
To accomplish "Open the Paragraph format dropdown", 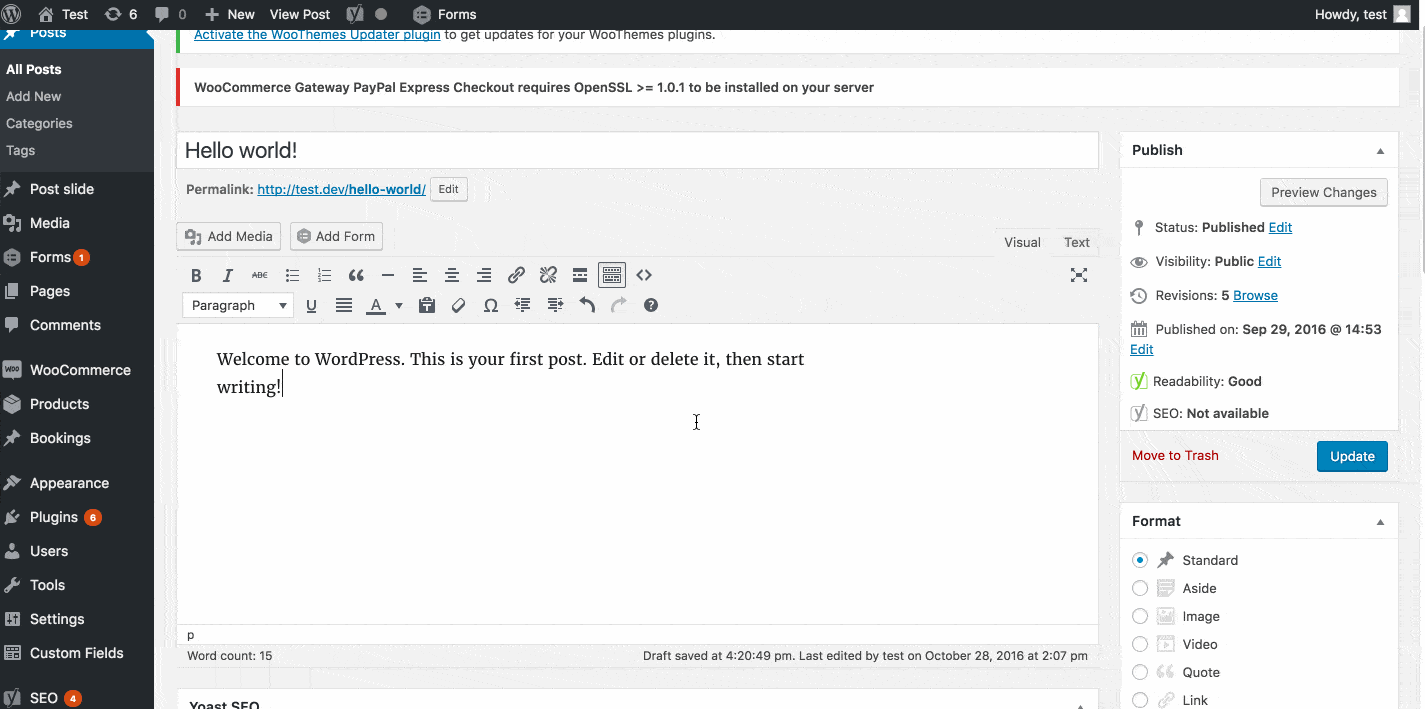I will pos(238,305).
